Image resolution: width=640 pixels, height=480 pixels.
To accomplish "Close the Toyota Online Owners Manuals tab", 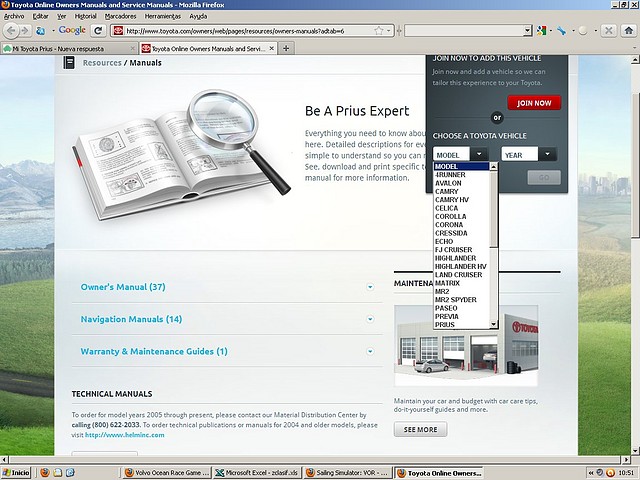I will click(x=272, y=49).
